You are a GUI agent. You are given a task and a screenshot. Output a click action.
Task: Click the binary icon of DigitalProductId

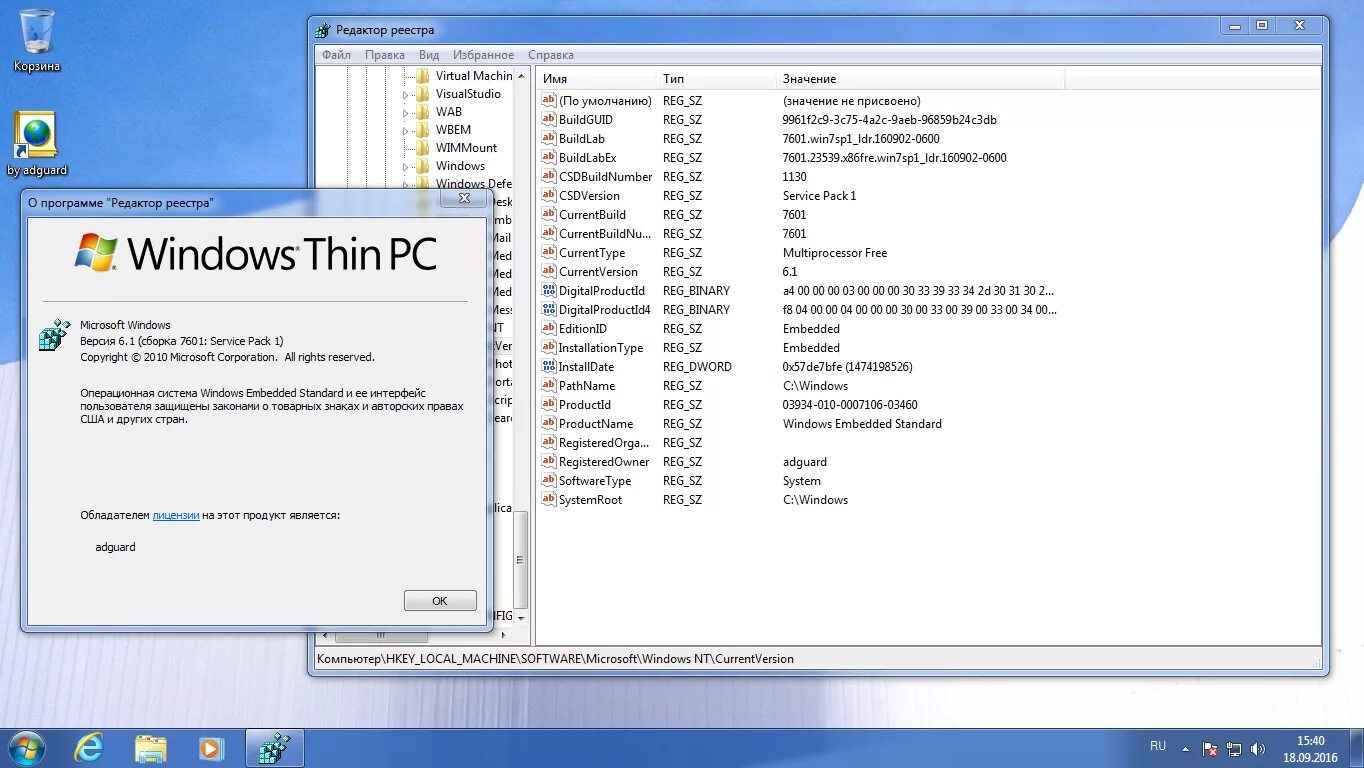point(548,291)
